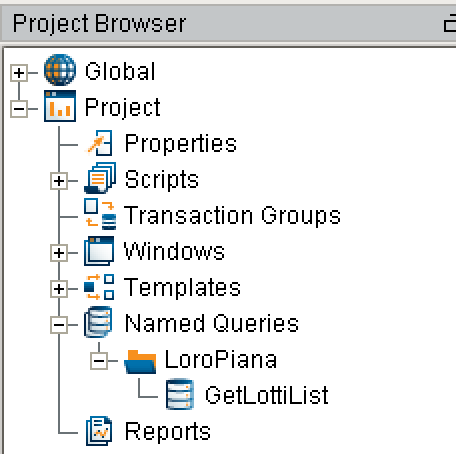Click the LoroPiana folder icon
Screen dimensions: 456x454
(140, 362)
